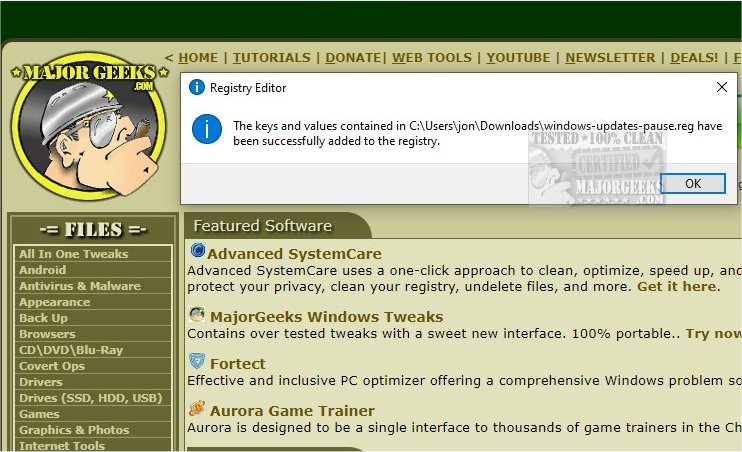Go to the HOME nav link
Image resolution: width=742 pixels, height=452 pixels.
[x=198, y=58]
